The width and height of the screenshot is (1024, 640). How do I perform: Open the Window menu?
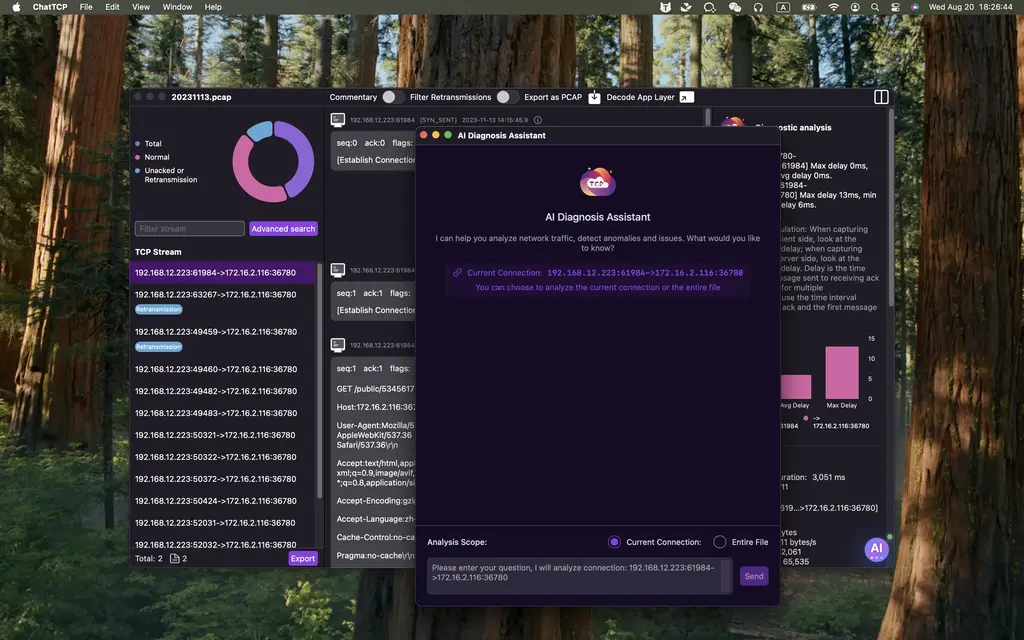[x=177, y=7]
